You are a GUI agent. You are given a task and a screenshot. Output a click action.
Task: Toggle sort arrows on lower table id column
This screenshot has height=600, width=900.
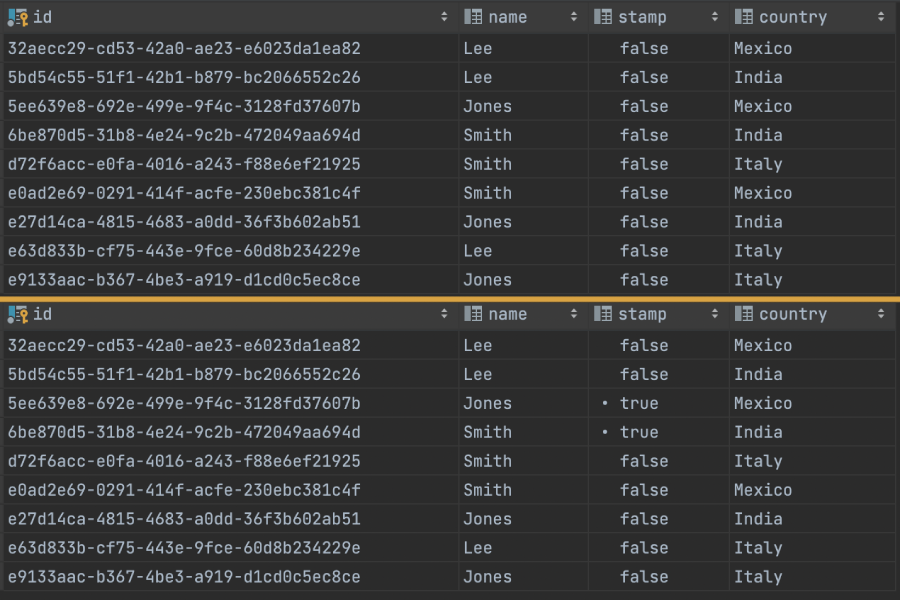coord(444,314)
